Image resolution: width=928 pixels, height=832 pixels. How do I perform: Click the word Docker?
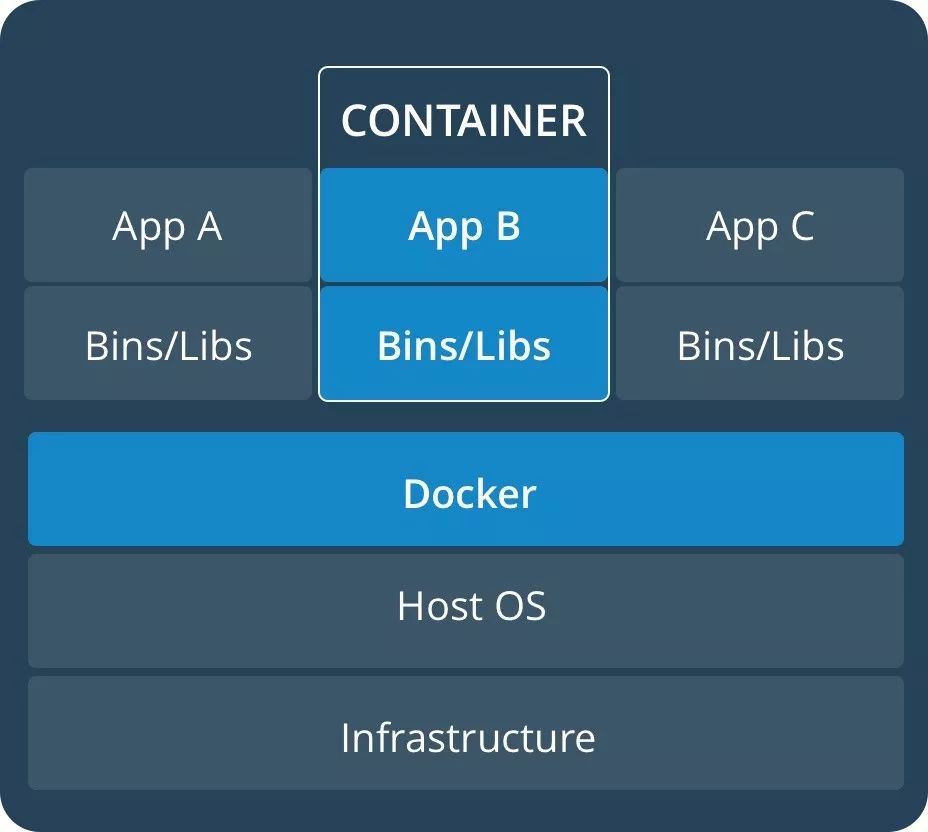tap(470, 494)
